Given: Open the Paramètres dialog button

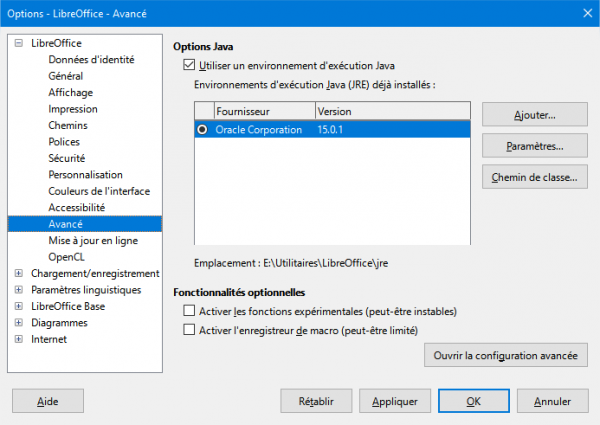Looking at the screenshot, I should 533,146.
